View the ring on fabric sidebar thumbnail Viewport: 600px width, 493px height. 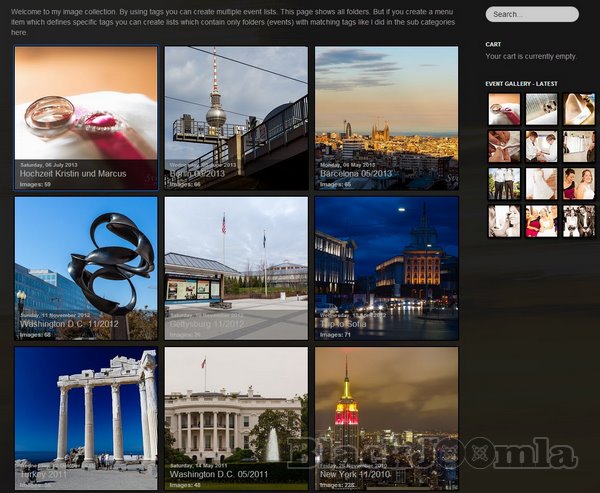pyautogui.click(x=541, y=109)
